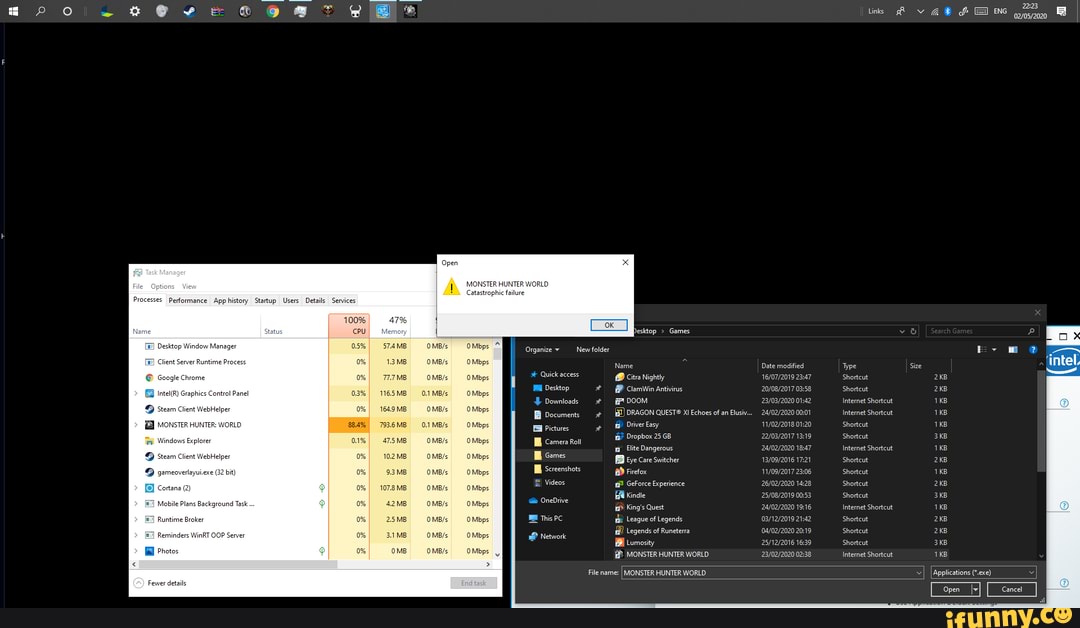Open the view options dropdown arrow
This screenshot has width=1080, height=628.
click(x=994, y=350)
